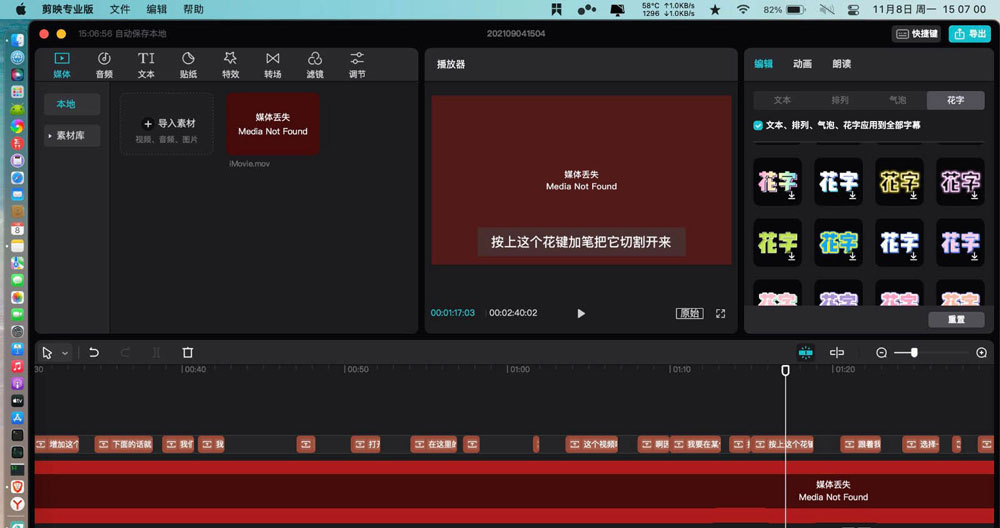The width and height of the screenshot is (1000, 528).
Task: Open the 贴纸 stickers tab
Action: [188, 65]
